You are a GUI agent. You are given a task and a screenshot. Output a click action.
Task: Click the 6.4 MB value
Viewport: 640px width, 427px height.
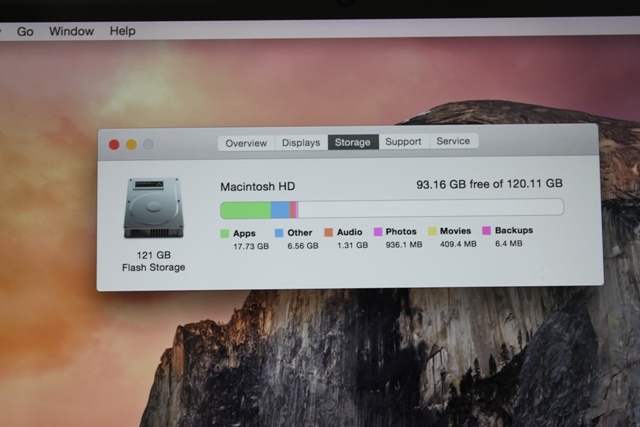(509, 244)
